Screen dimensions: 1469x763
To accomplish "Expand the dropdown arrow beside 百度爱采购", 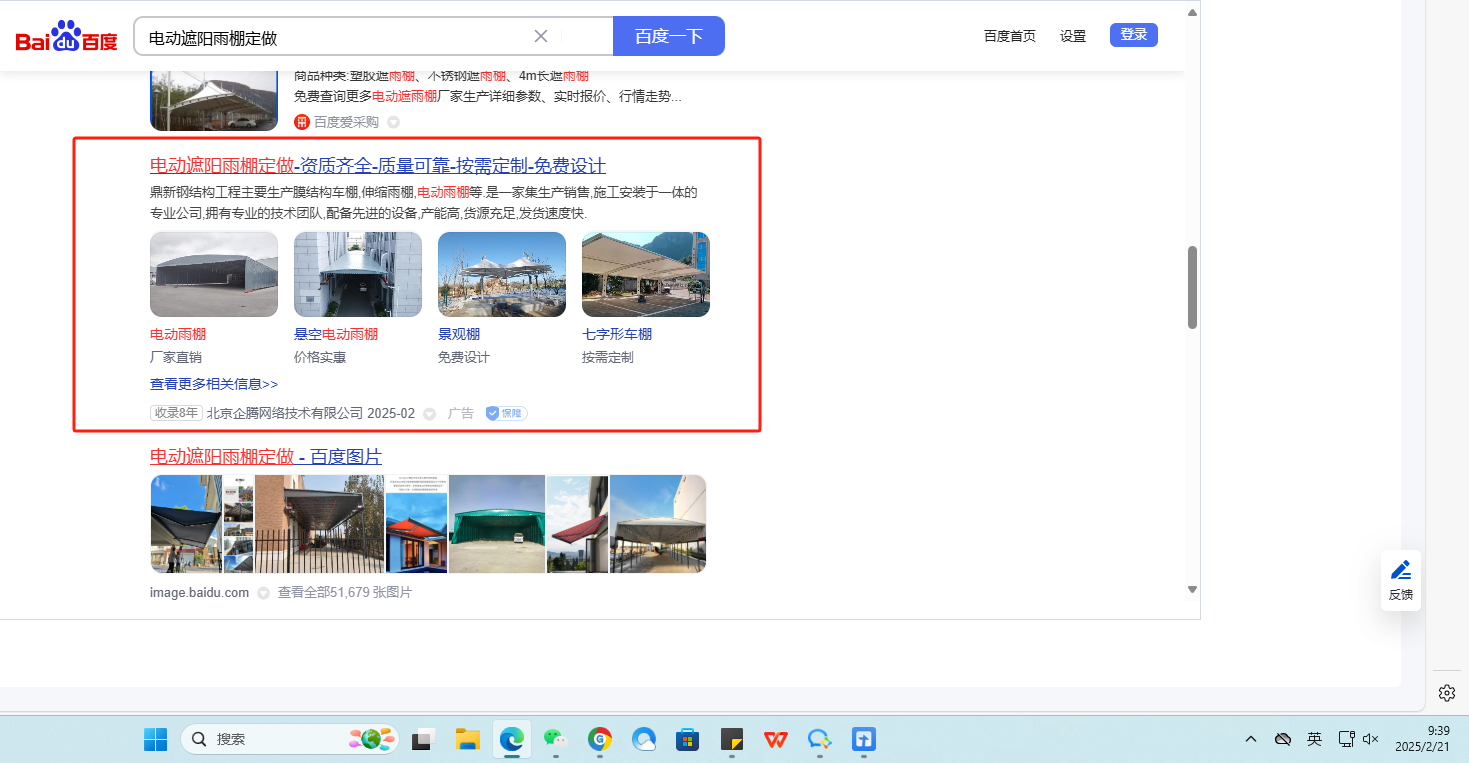I will coord(393,122).
